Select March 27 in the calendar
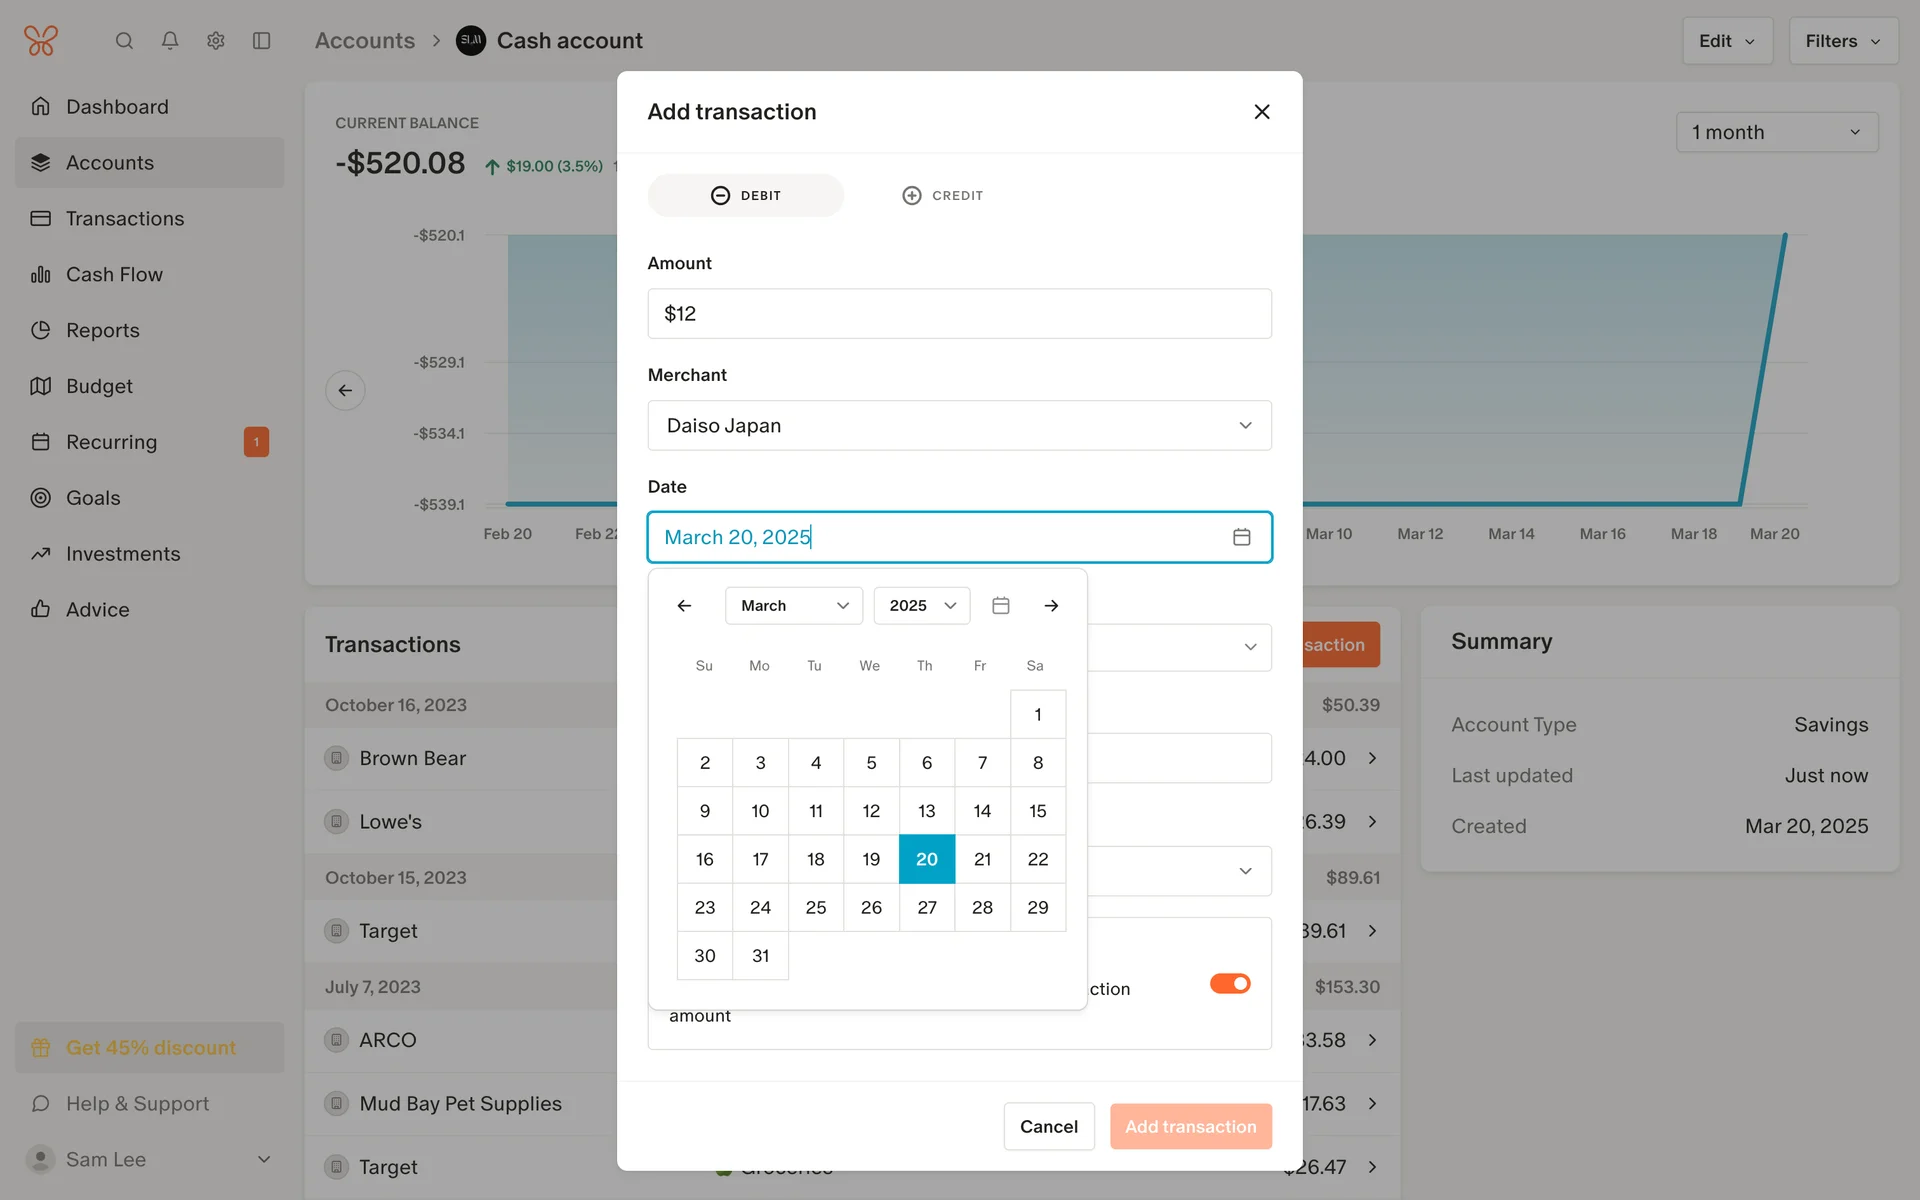The width and height of the screenshot is (1920, 1200). tap(927, 908)
